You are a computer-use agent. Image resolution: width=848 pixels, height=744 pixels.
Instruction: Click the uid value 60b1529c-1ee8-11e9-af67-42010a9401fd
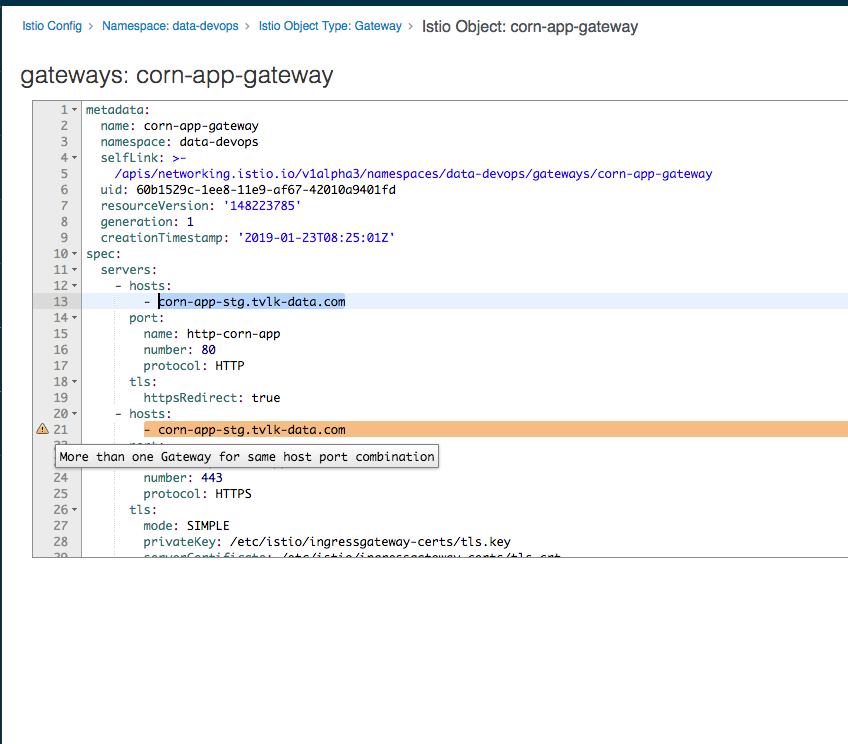266,190
